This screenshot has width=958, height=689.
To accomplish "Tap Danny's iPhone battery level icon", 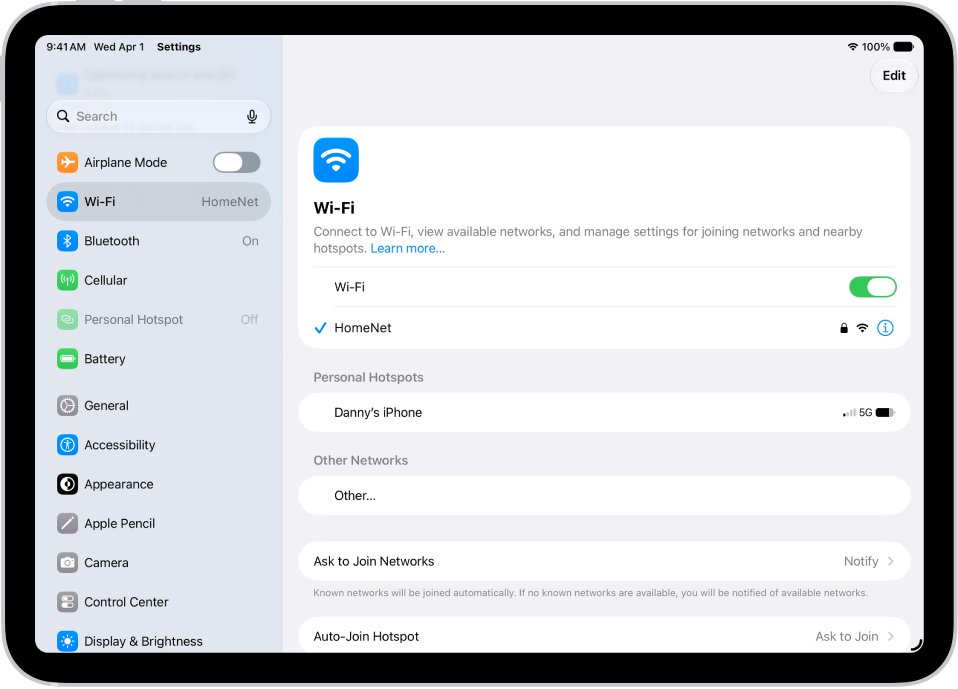I will tap(885, 413).
